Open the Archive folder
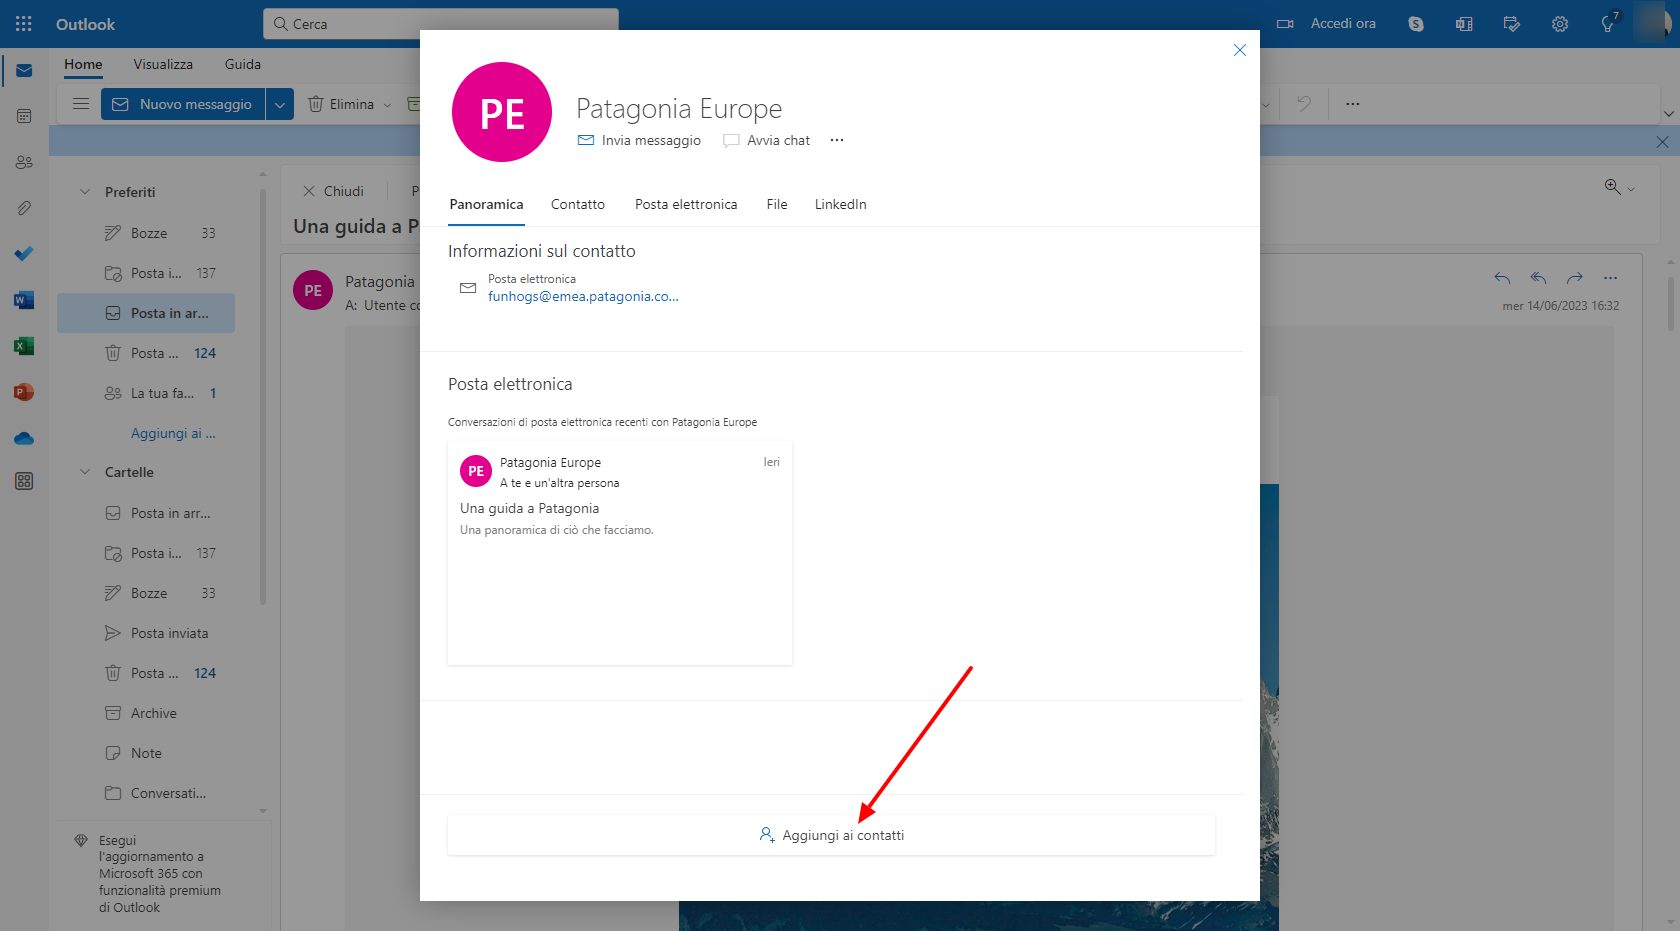The image size is (1680, 931). [146, 713]
